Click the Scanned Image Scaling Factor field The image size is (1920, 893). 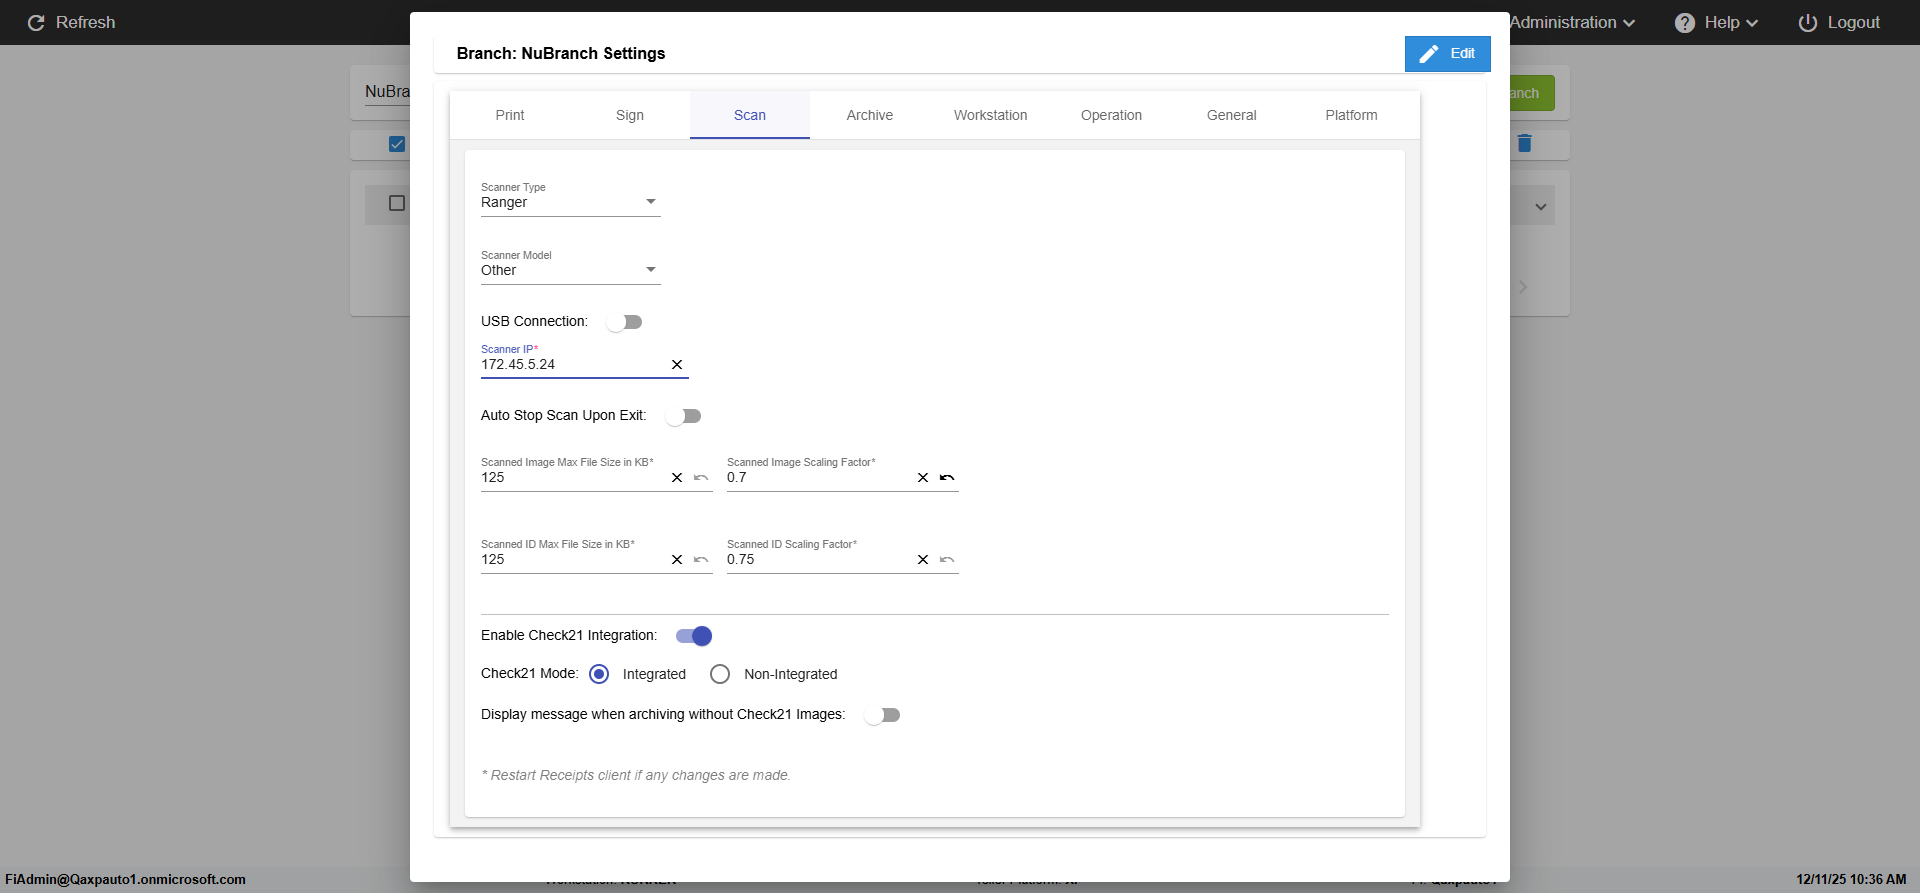(x=816, y=478)
